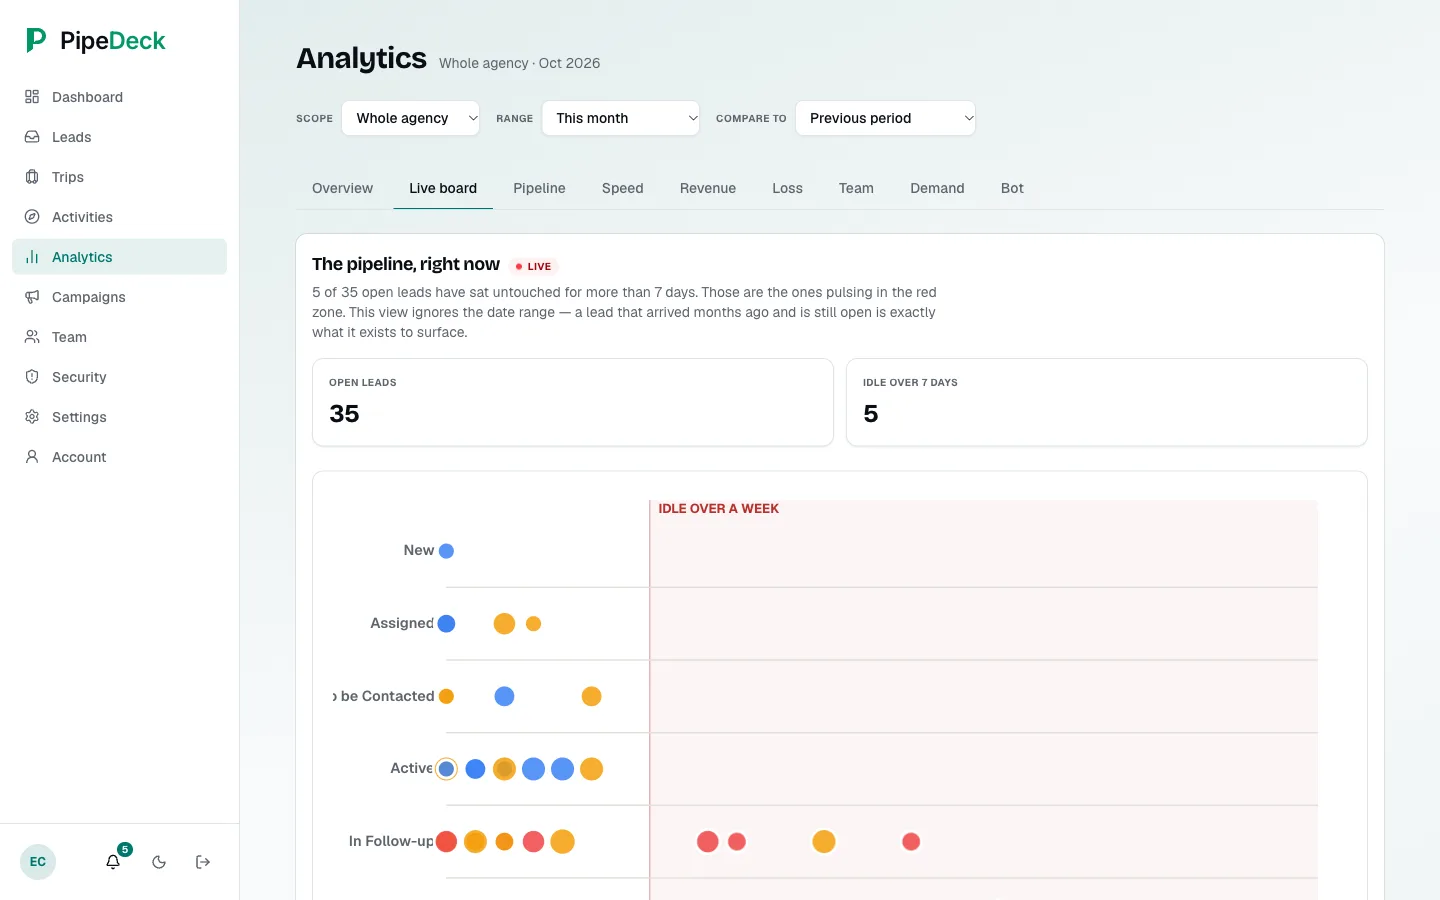Open Settings via its gear icon
Image resolution: width=1440 pixels, height=900 pixels.
pos(32,417)
